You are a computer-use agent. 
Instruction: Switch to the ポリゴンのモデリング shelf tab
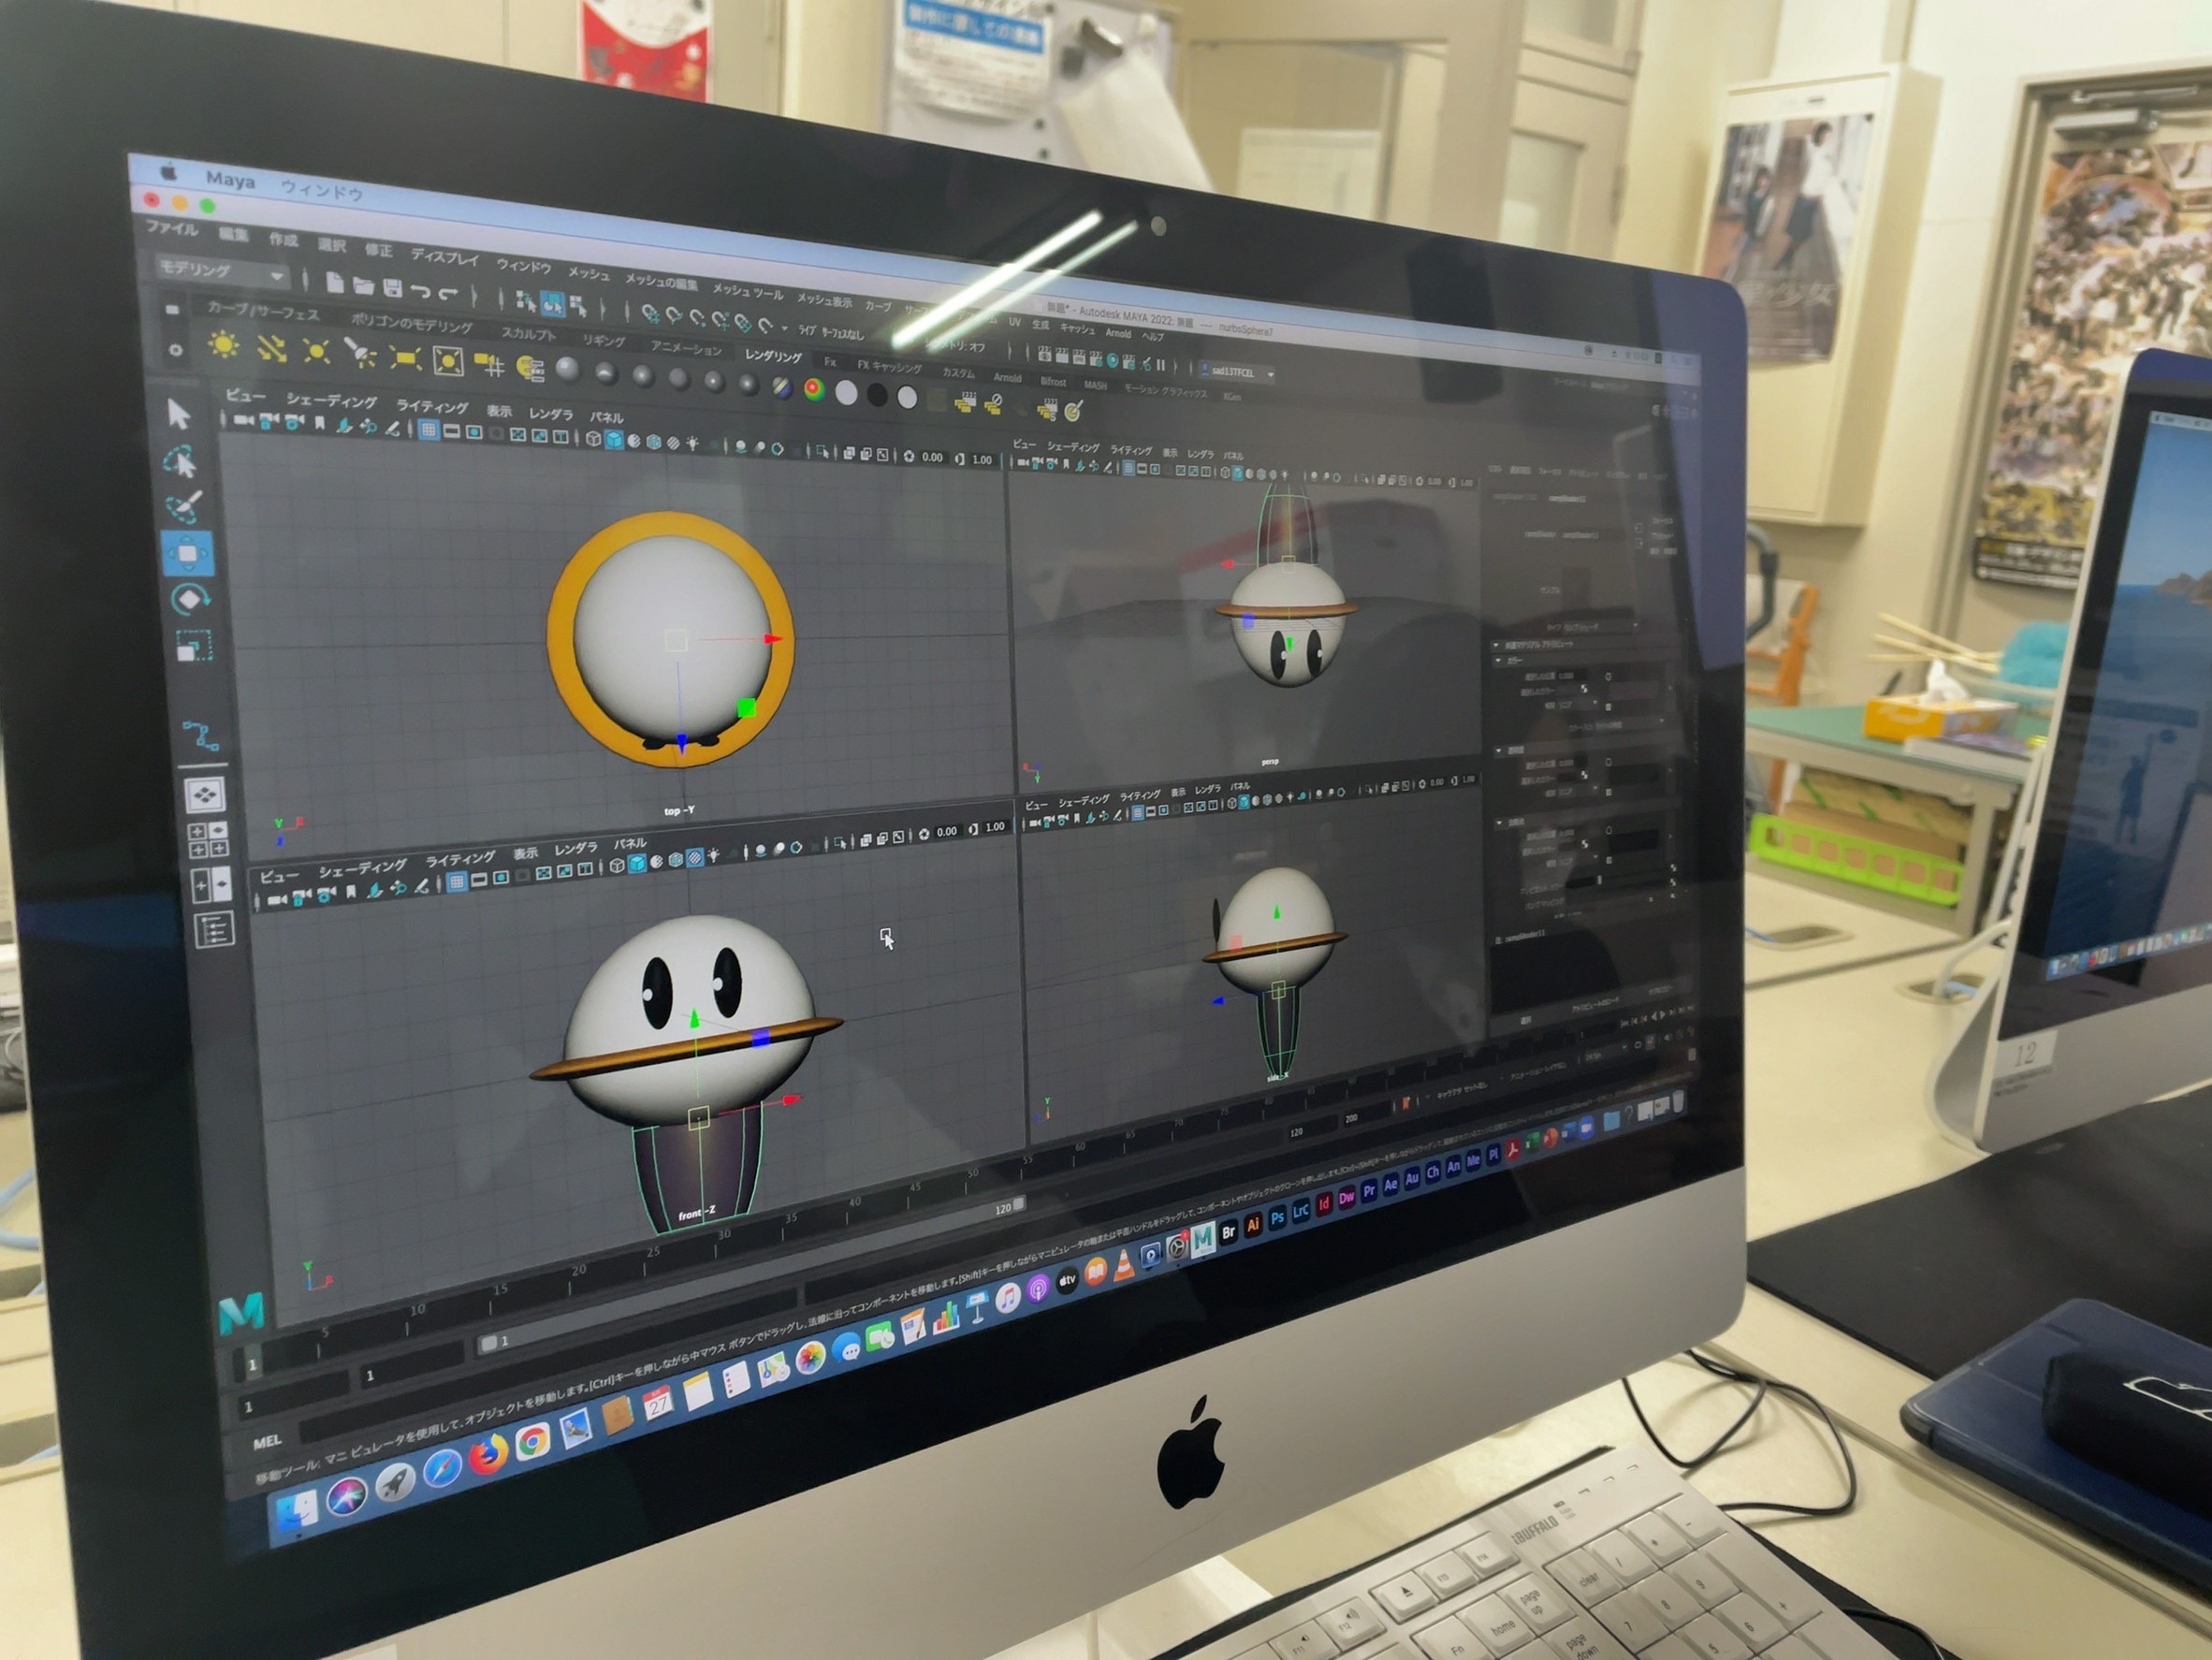pyautogui.click(x=411, y=323)
